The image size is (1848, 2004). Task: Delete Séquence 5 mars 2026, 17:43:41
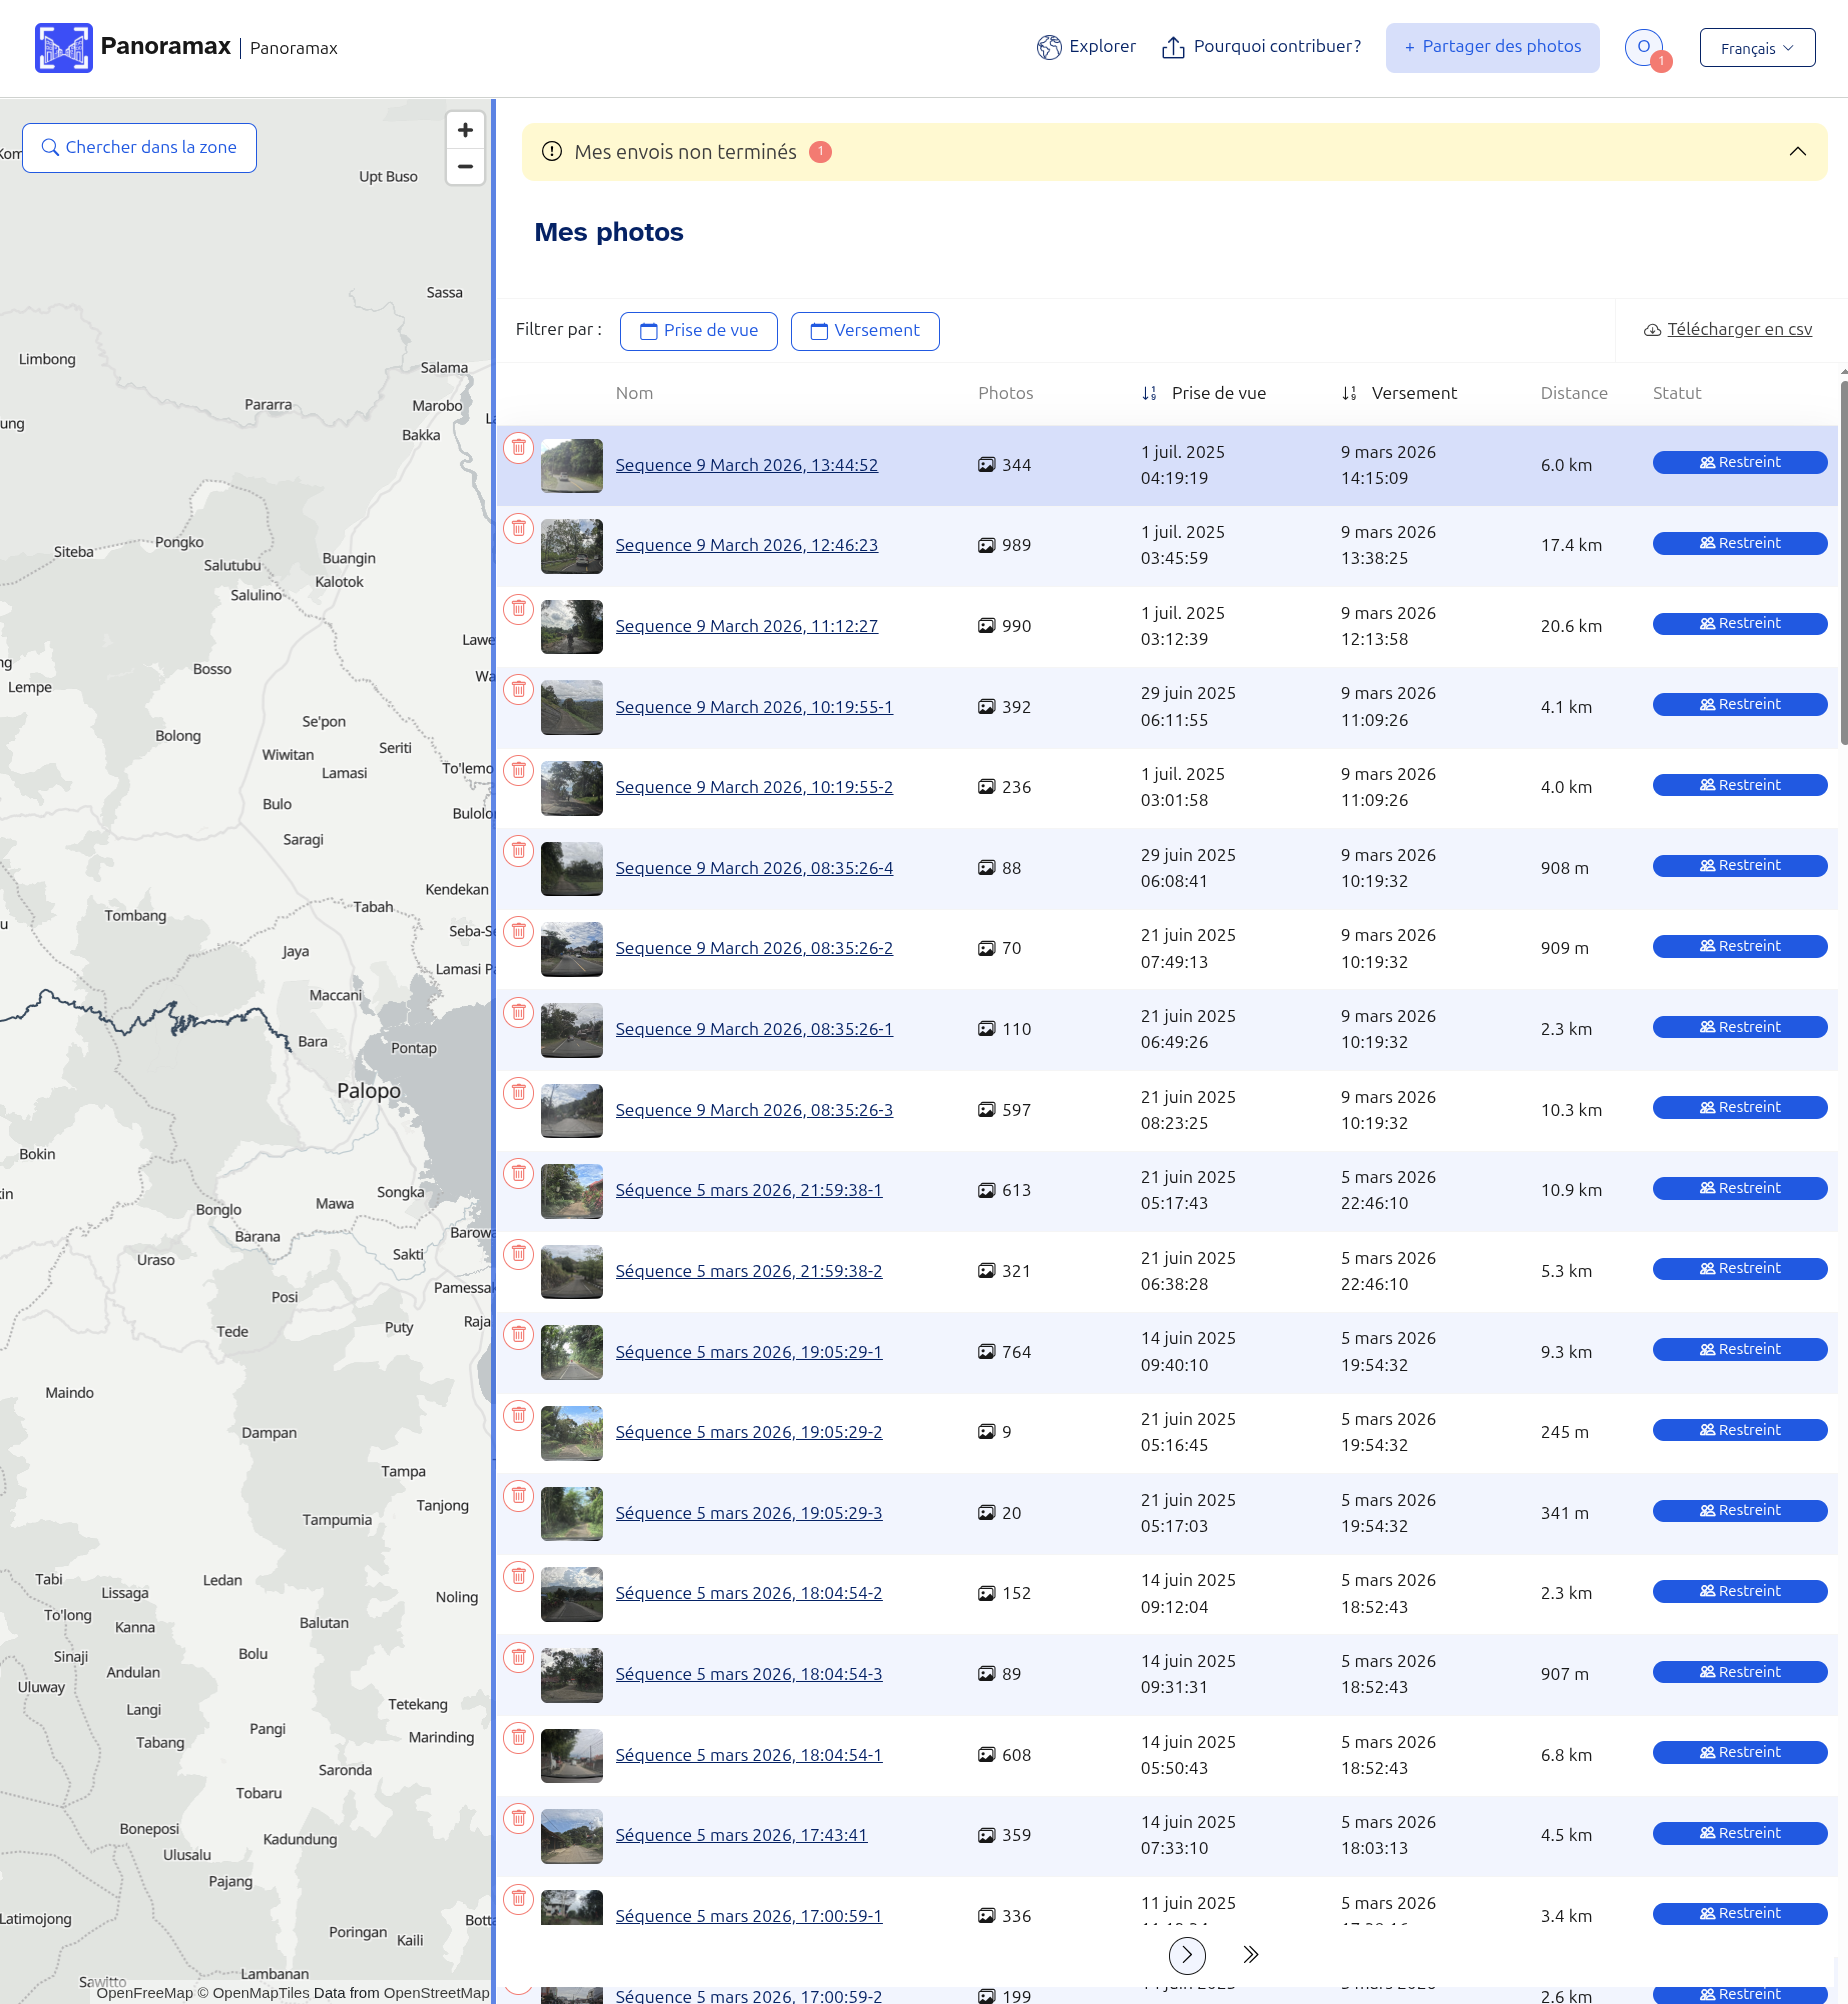click(x=518, y=1818)
